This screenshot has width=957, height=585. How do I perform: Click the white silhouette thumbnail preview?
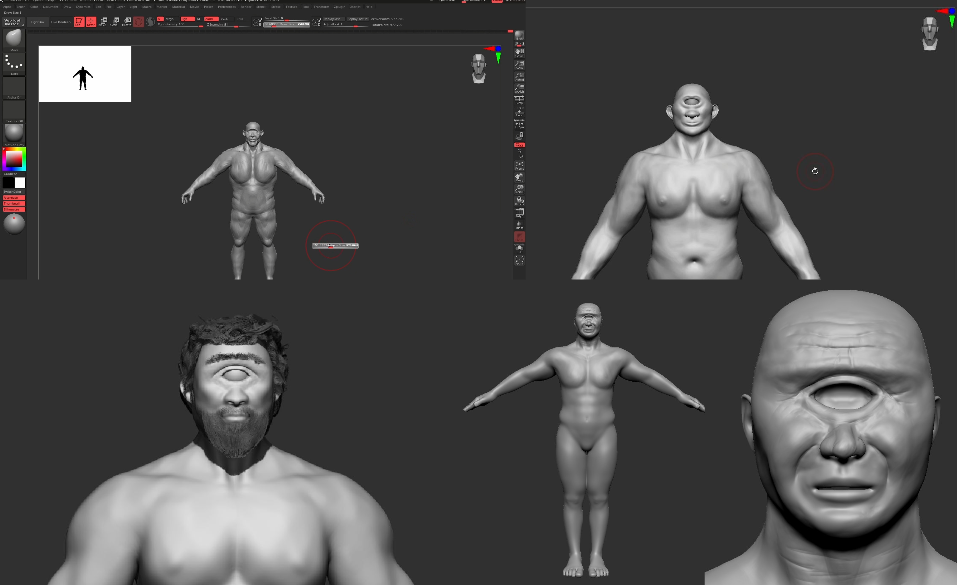(x=84, y=74)
